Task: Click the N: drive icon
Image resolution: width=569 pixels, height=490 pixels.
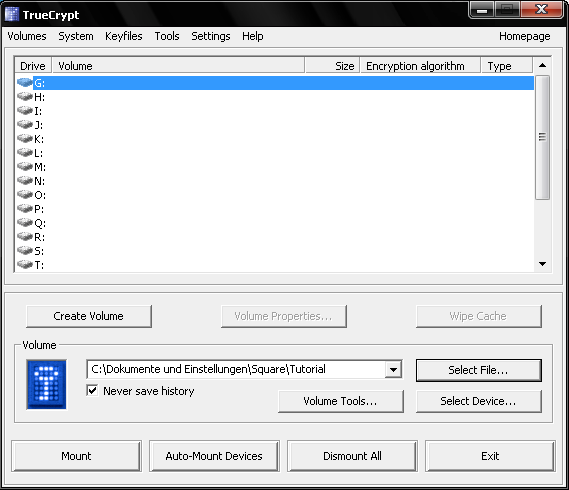Action: [25, 180]
